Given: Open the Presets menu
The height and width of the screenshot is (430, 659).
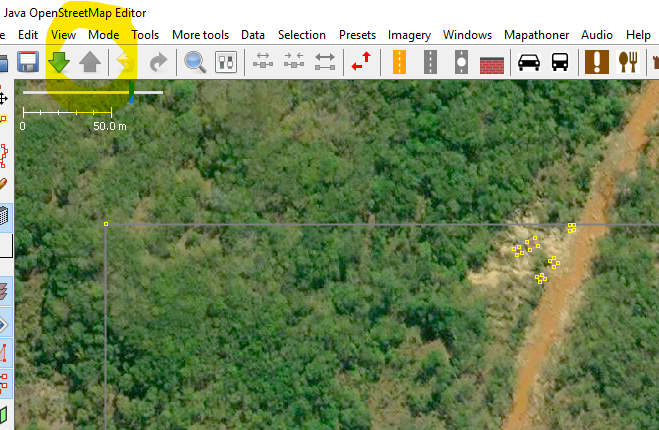Looking at the screenshot, I should [357, 34].
